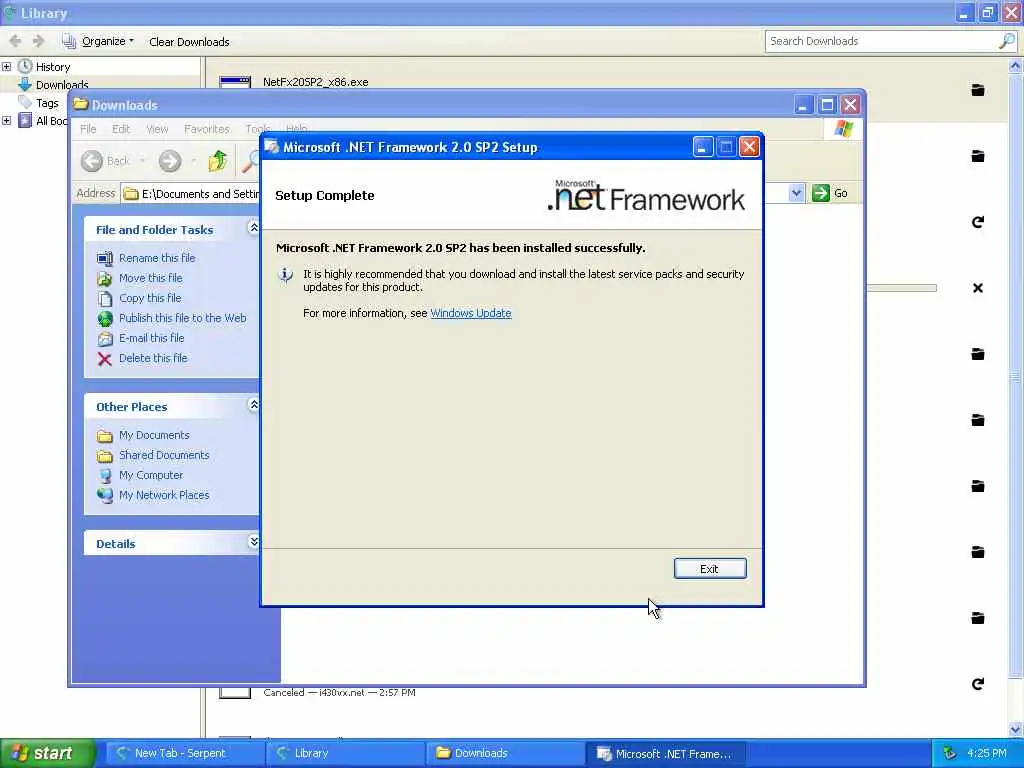Click Clear Downloads in Library toolbar
The height and width of the screenshot is (768, 1024).
tap(189, 42)
